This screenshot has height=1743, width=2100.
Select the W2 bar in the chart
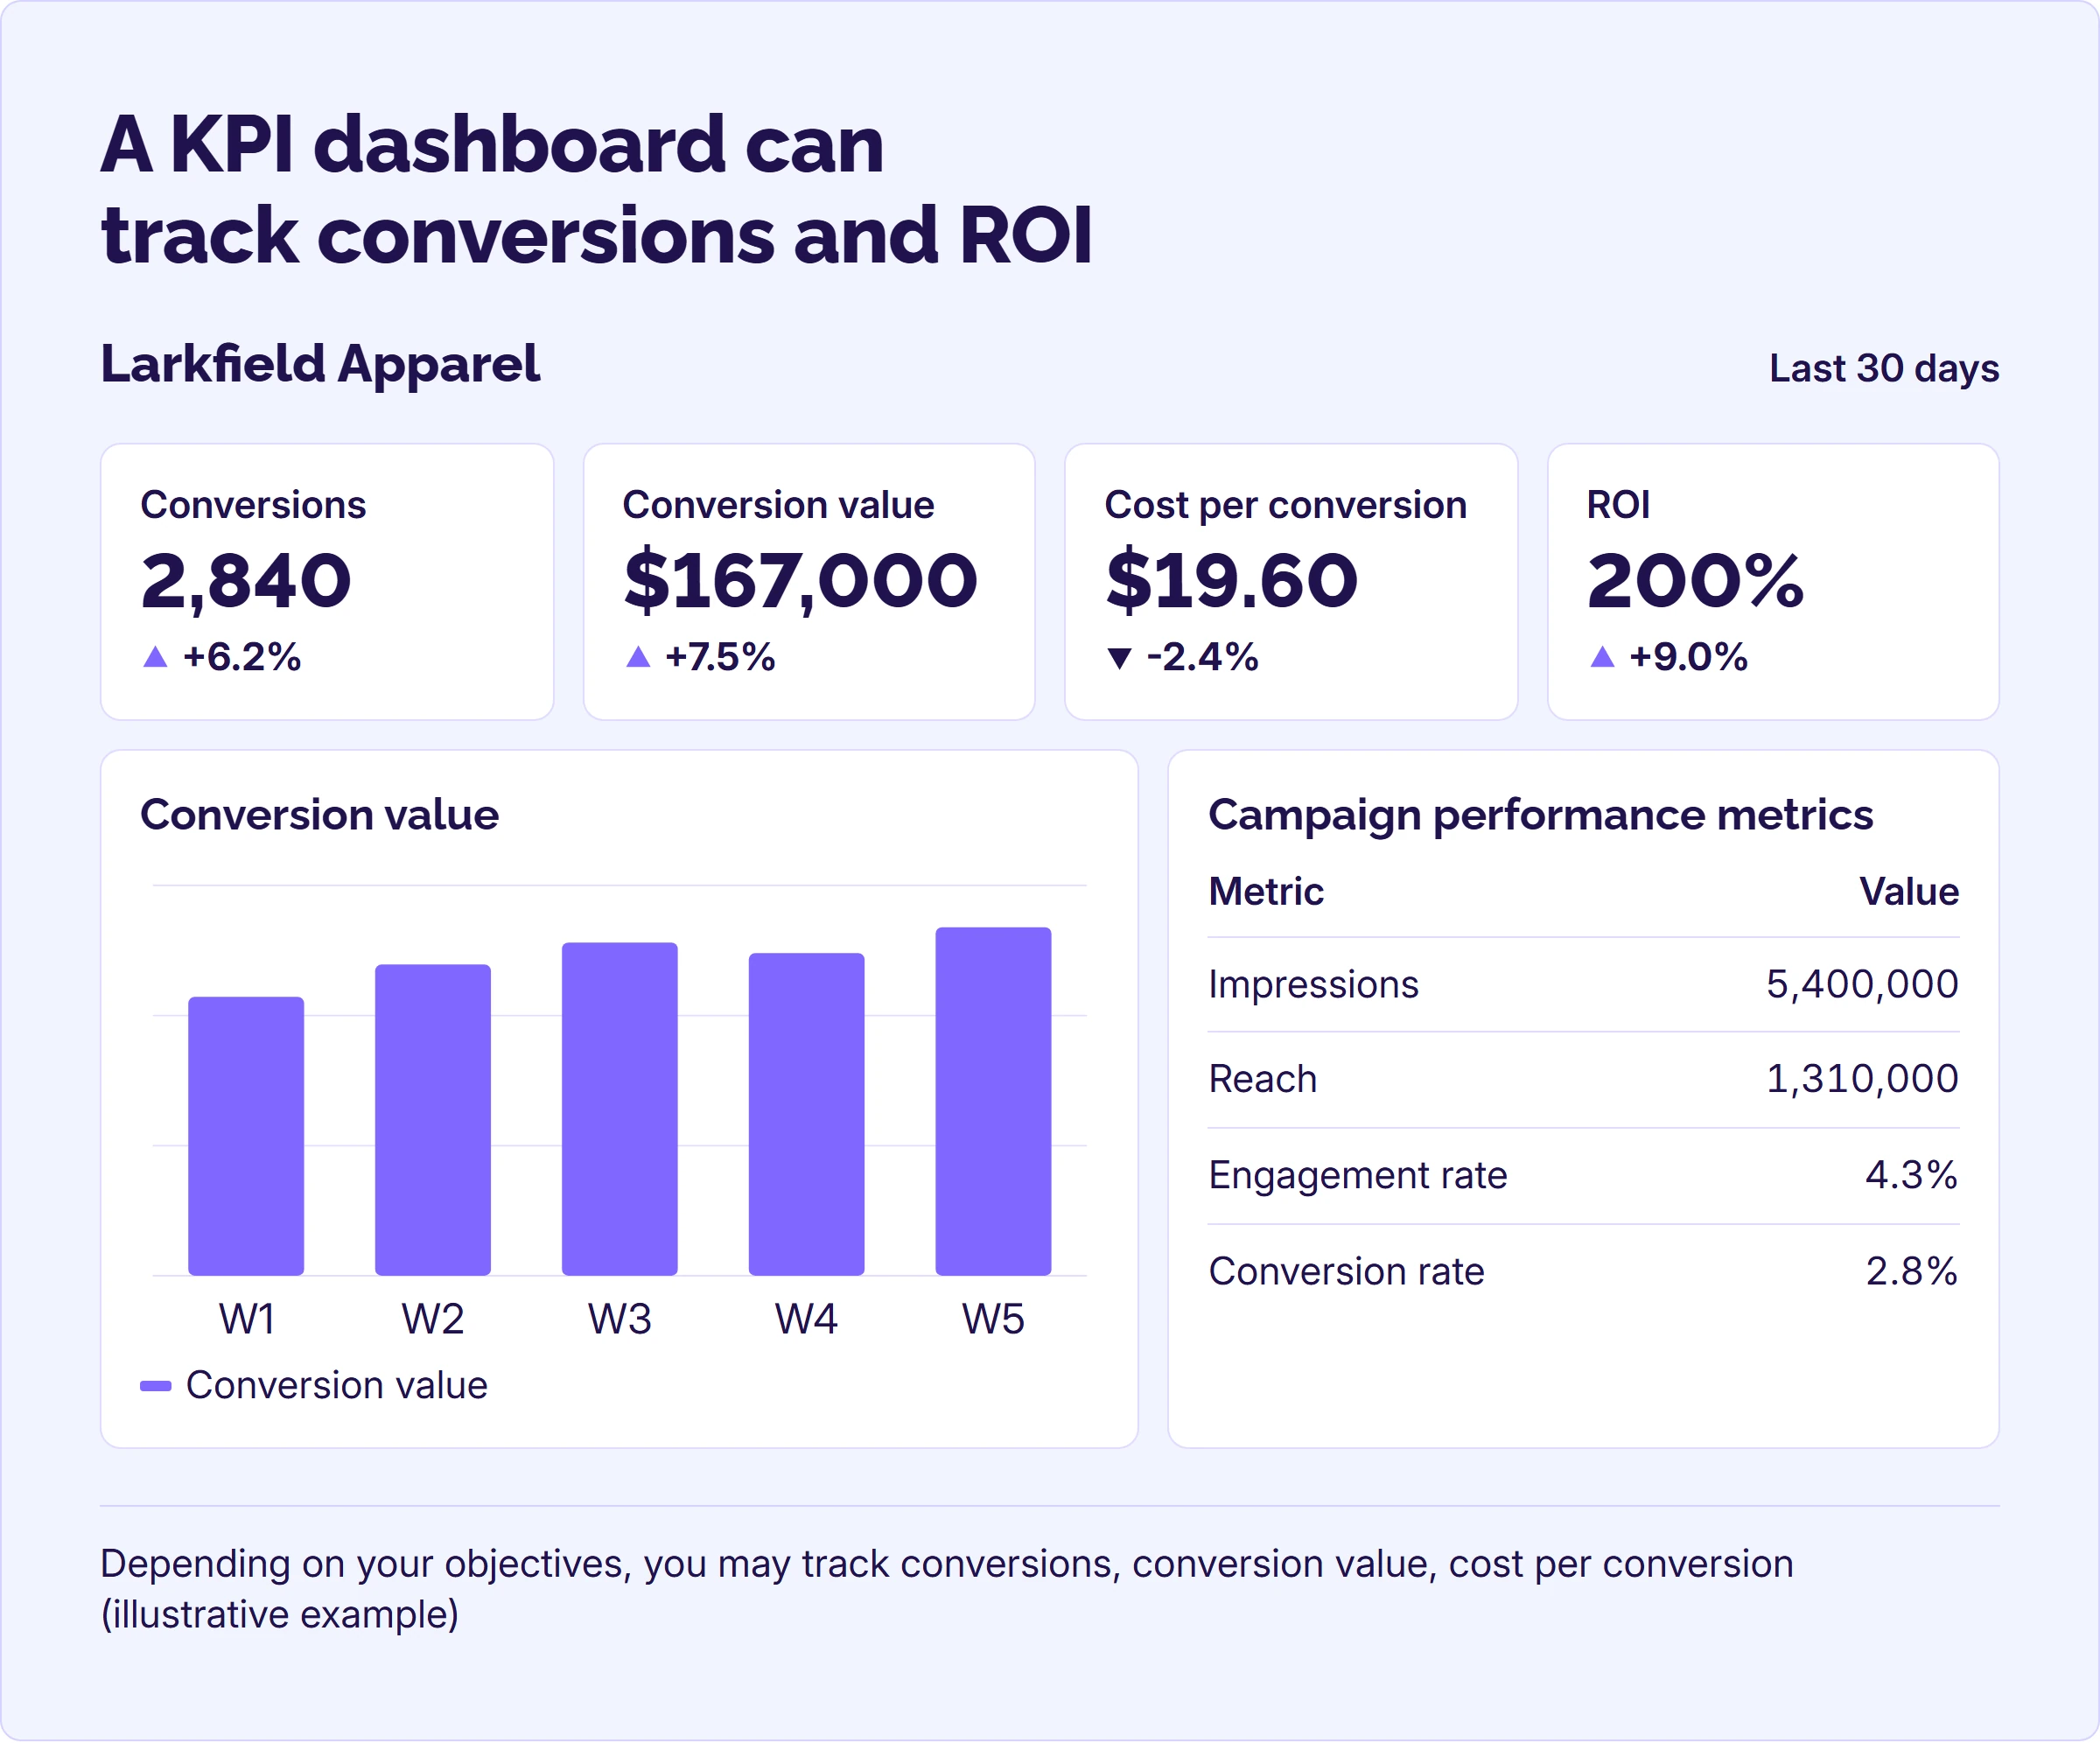(x=433, y=1120)
